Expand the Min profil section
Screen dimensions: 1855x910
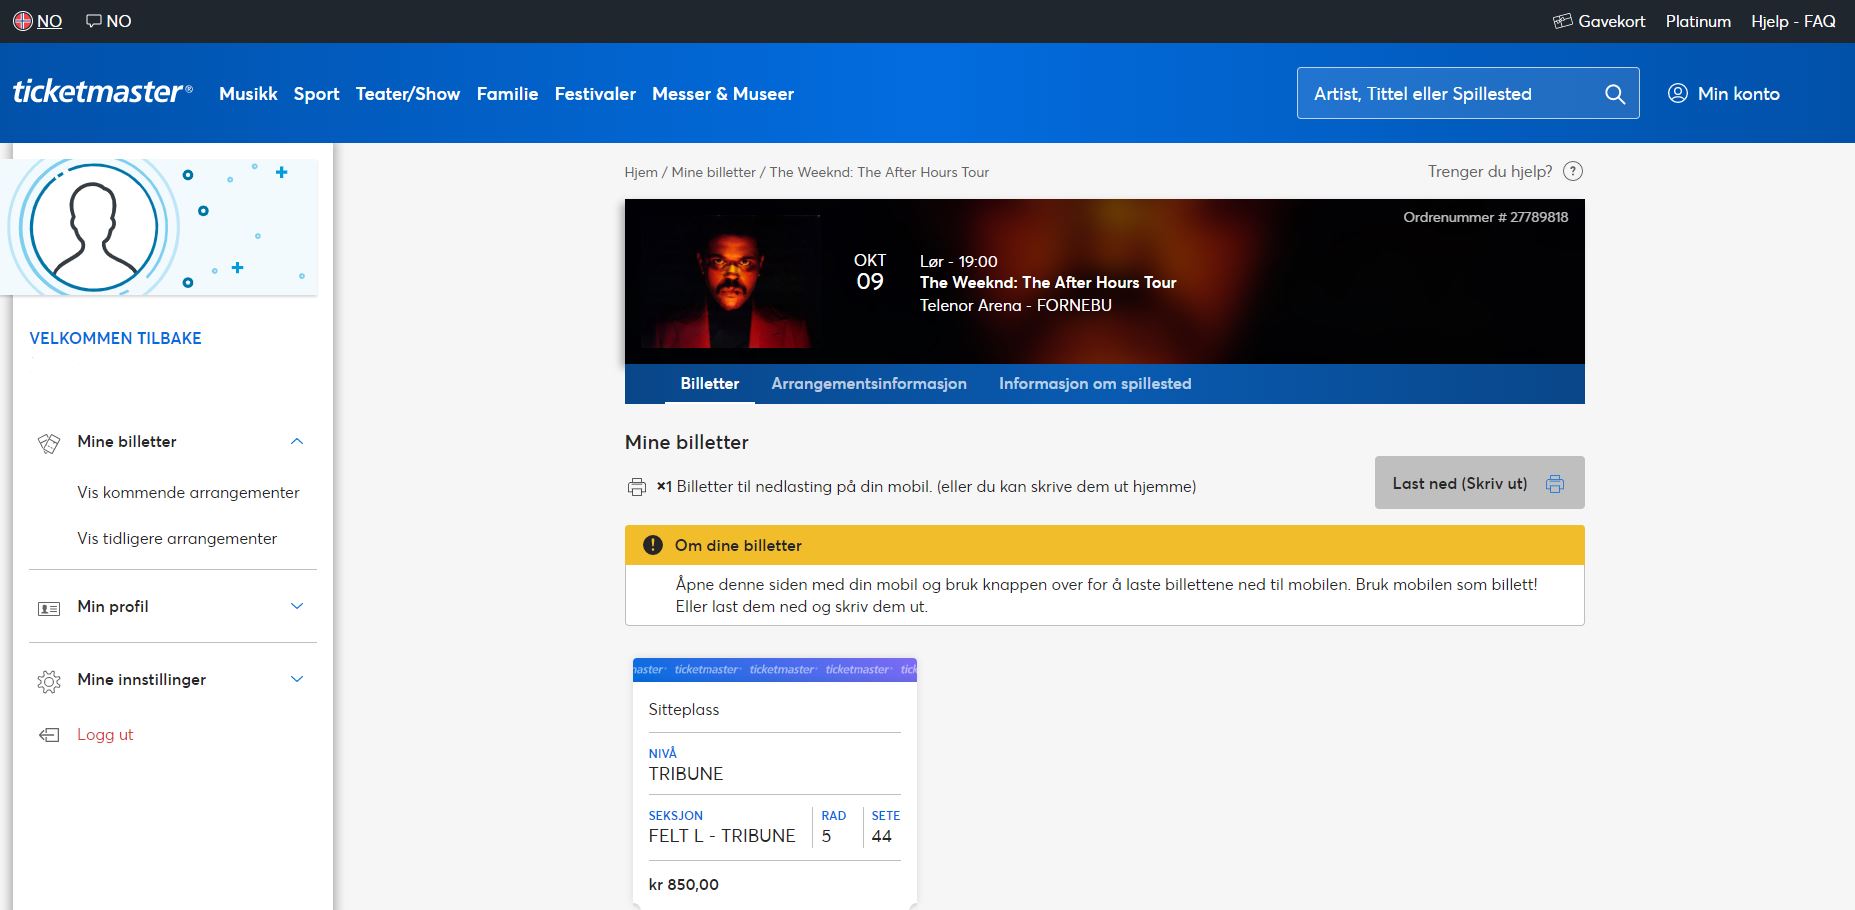point(295,606)
